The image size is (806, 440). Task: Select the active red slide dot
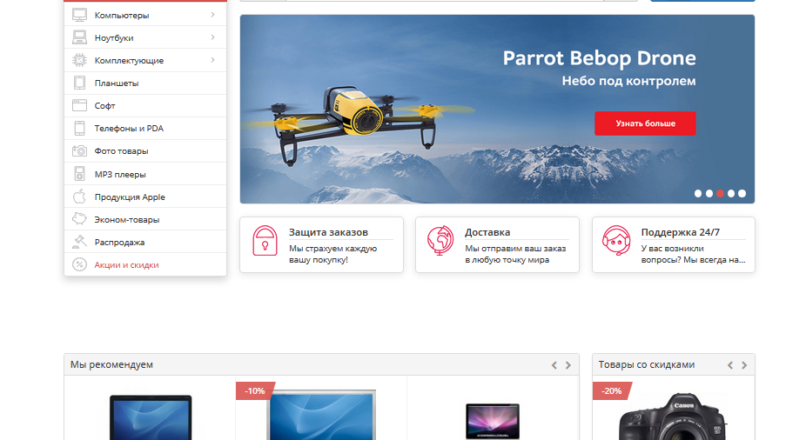[x=720, y=193]
